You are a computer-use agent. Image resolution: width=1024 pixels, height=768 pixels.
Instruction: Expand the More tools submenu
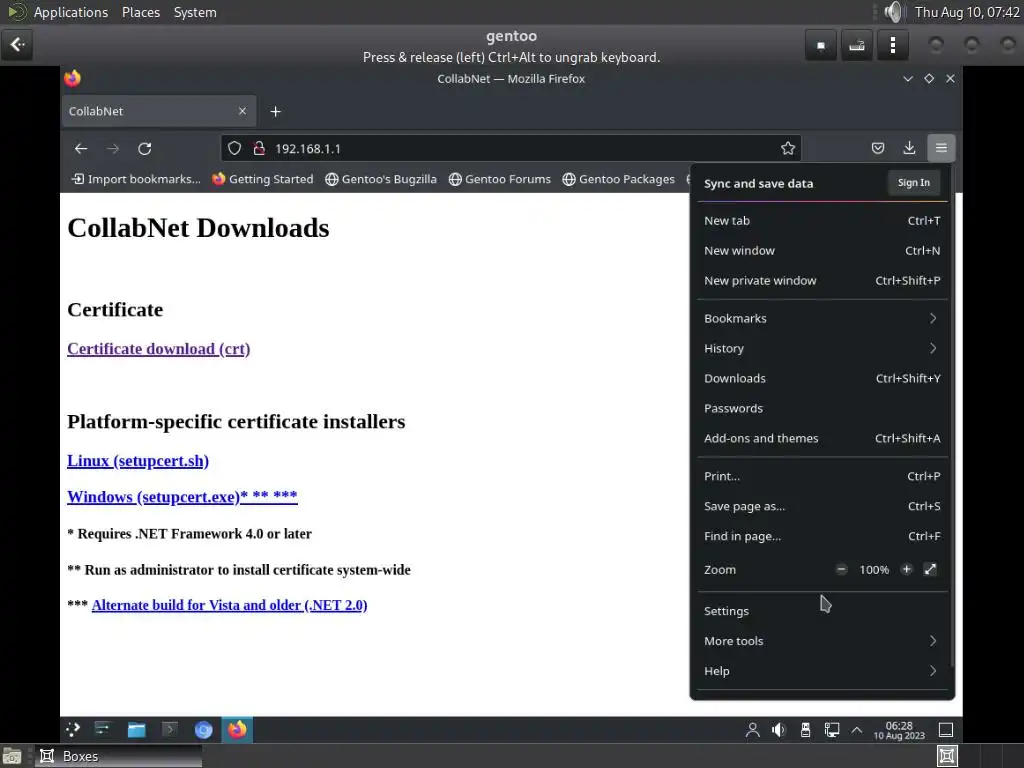(822, 641)
